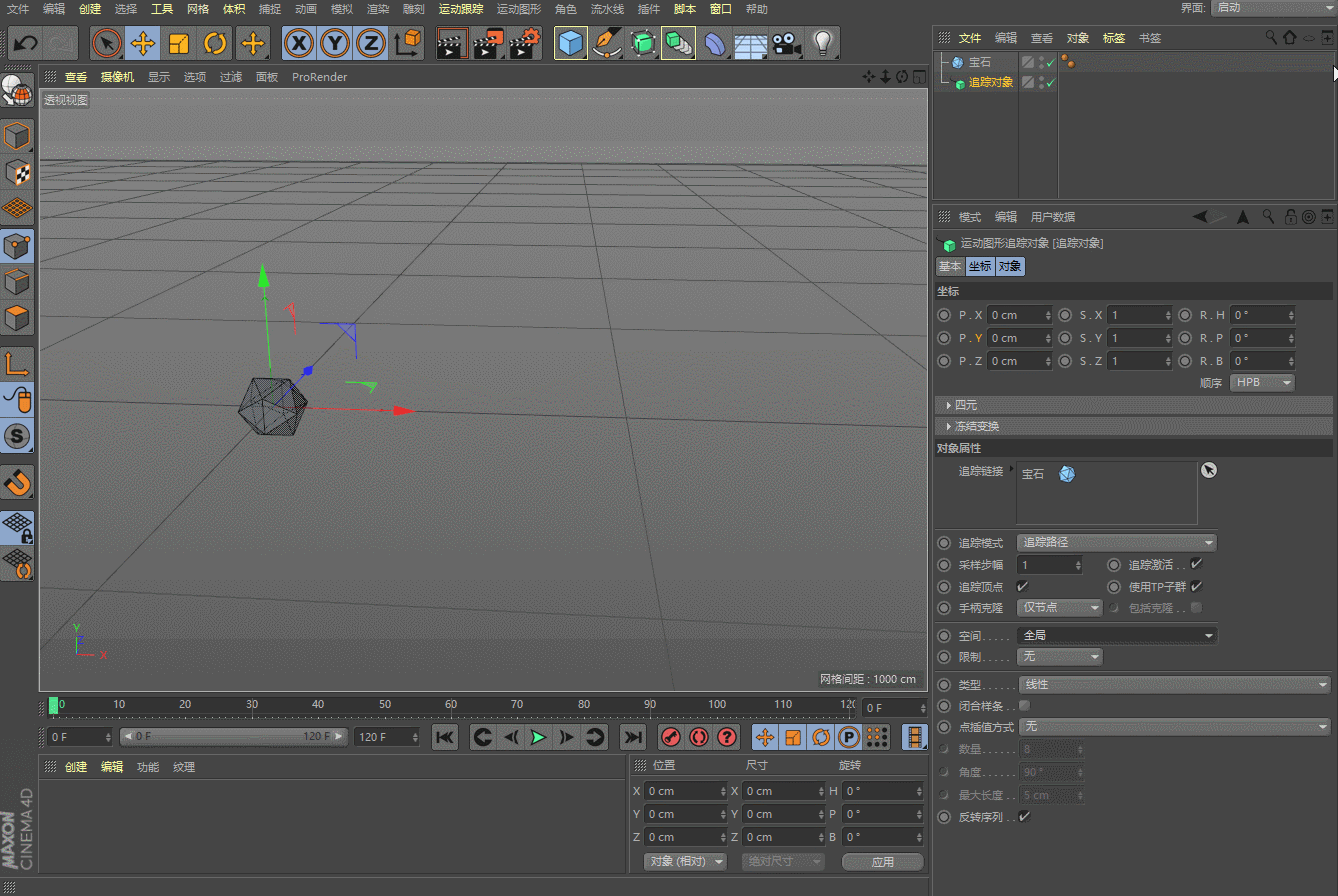Open the 文件 menu
Screen dimensions: 1338x896
point(18,9)
